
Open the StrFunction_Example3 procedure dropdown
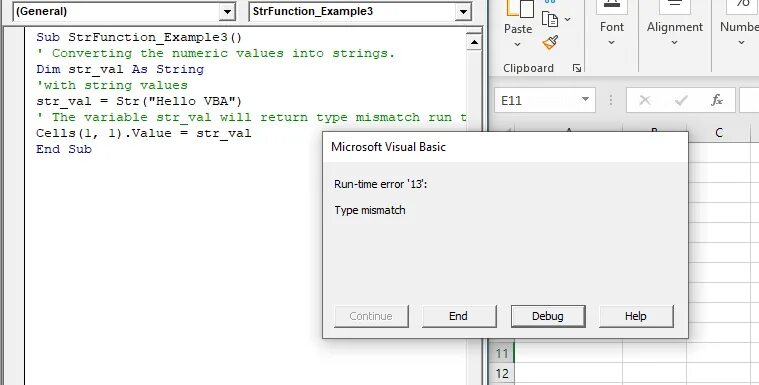(463, 12)
